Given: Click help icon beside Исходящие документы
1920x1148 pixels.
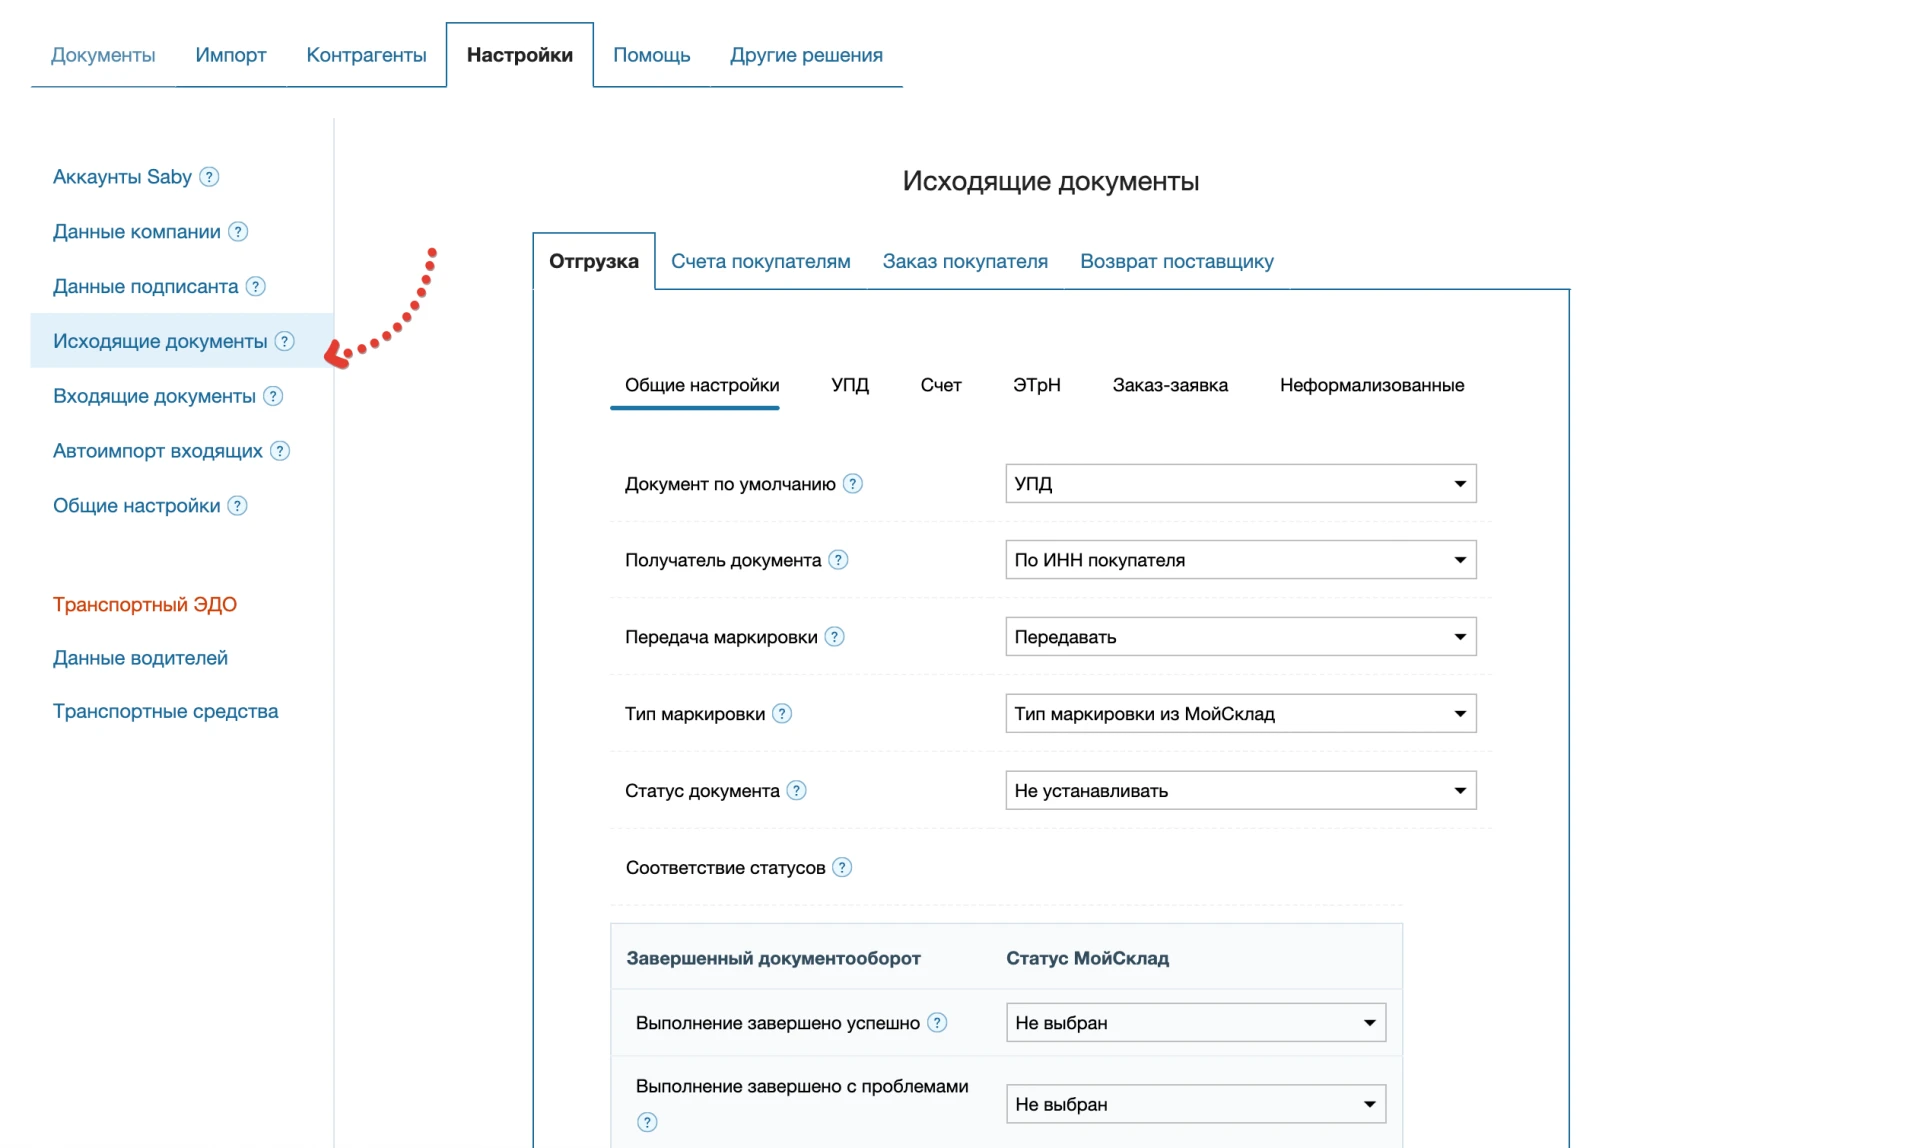Looking at the screenshot, I should point(285,342).
